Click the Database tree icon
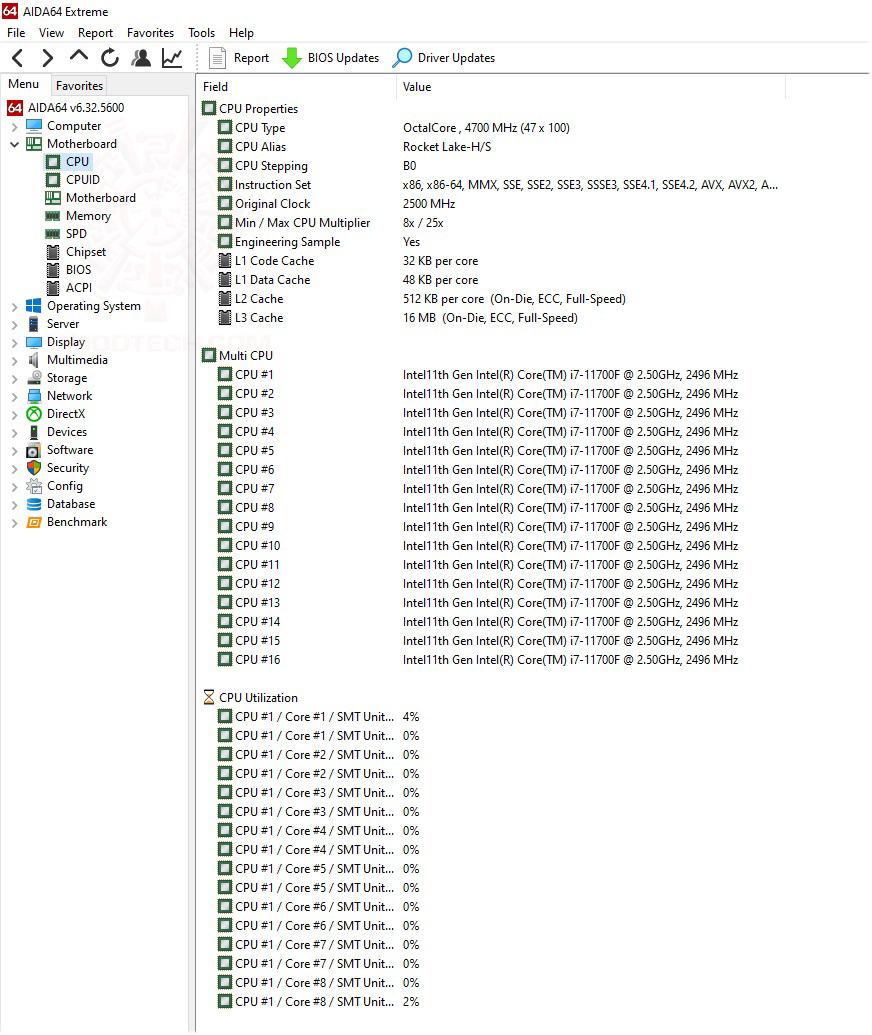Screen dimensions: 872x1035 coord(34,504)
